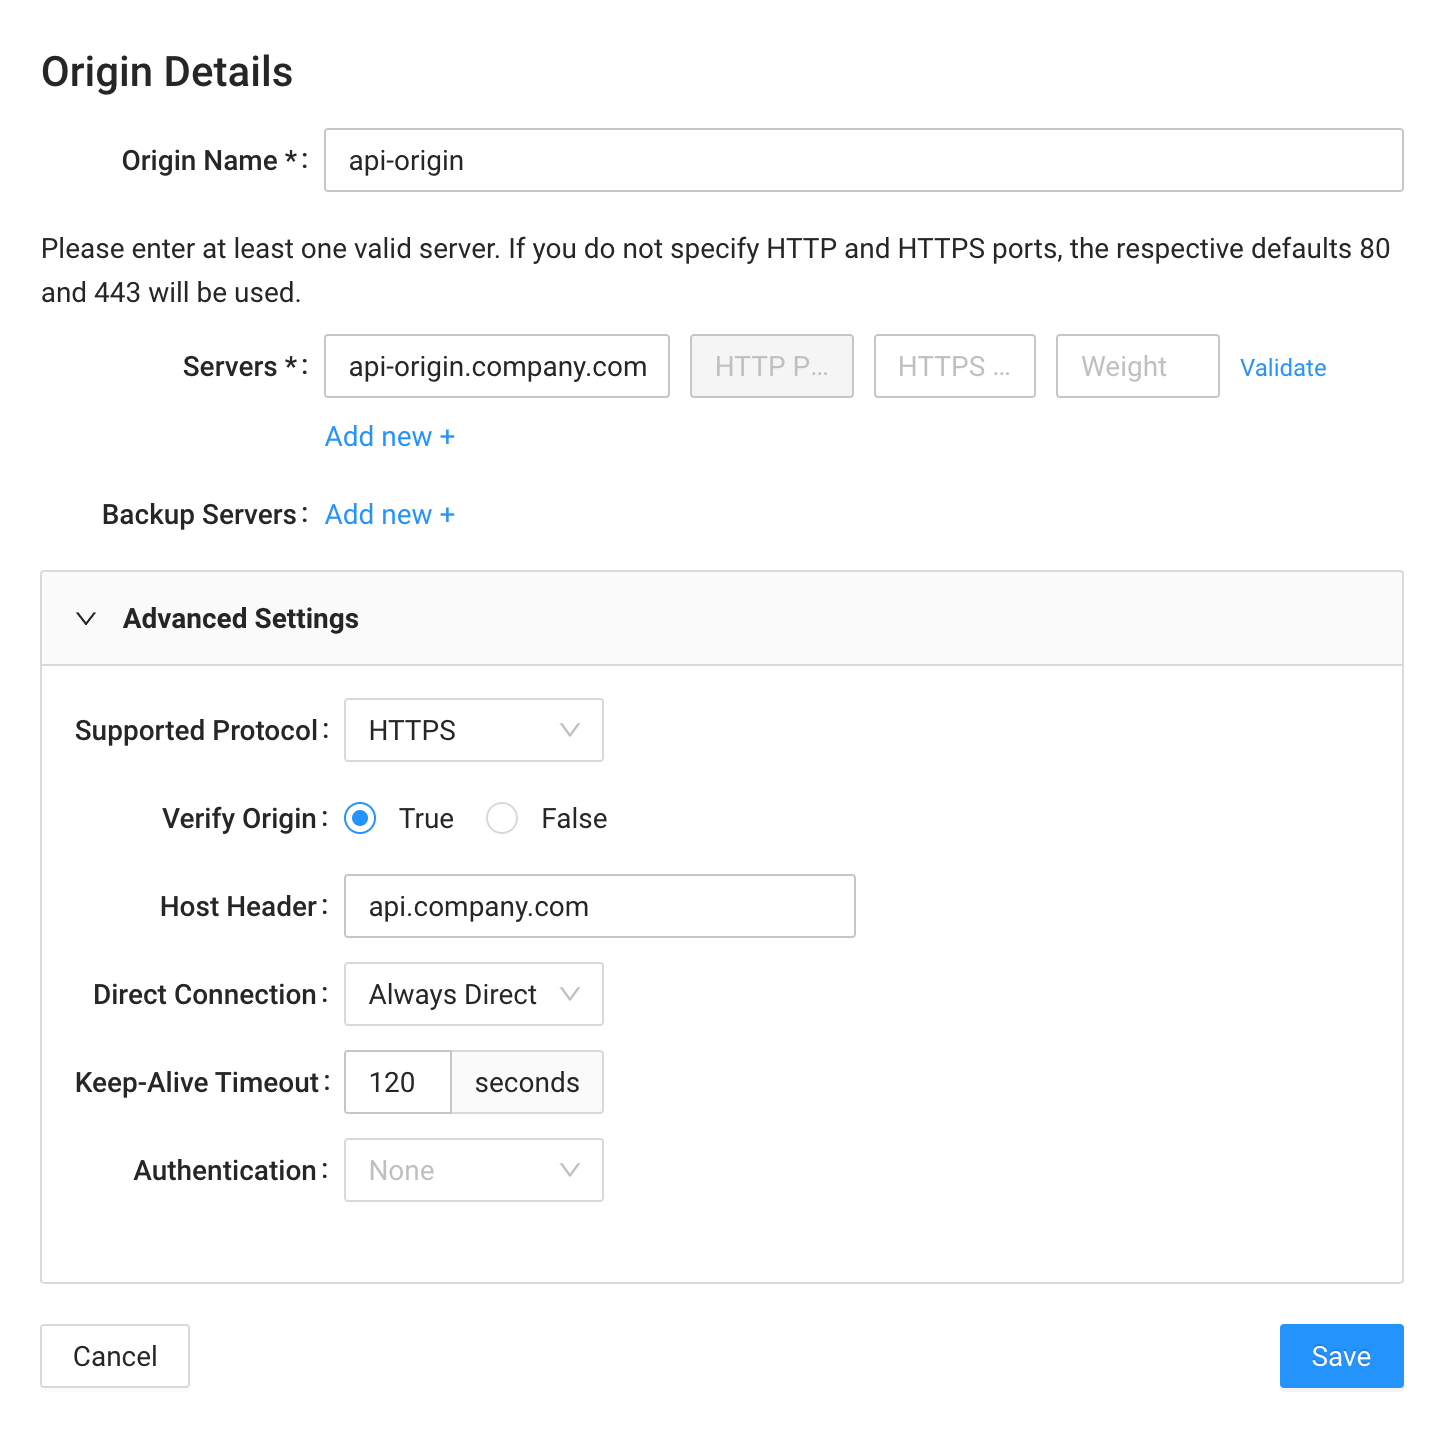Open the Supported Protocol dropdown
1446x1430 pixels.
tap(473, 730)
